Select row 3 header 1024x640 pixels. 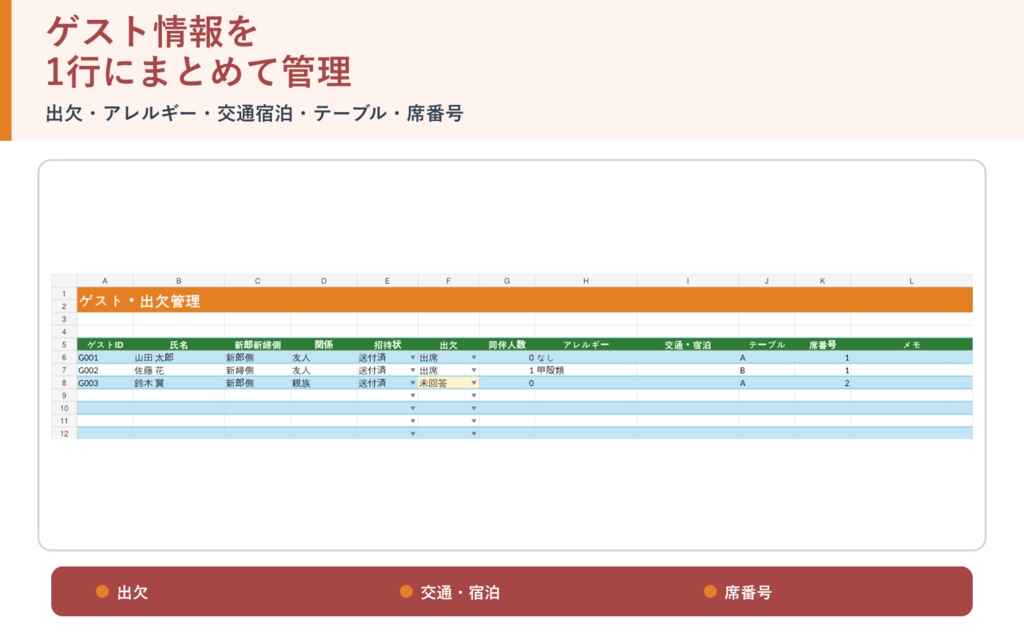[x=64, y=319]
